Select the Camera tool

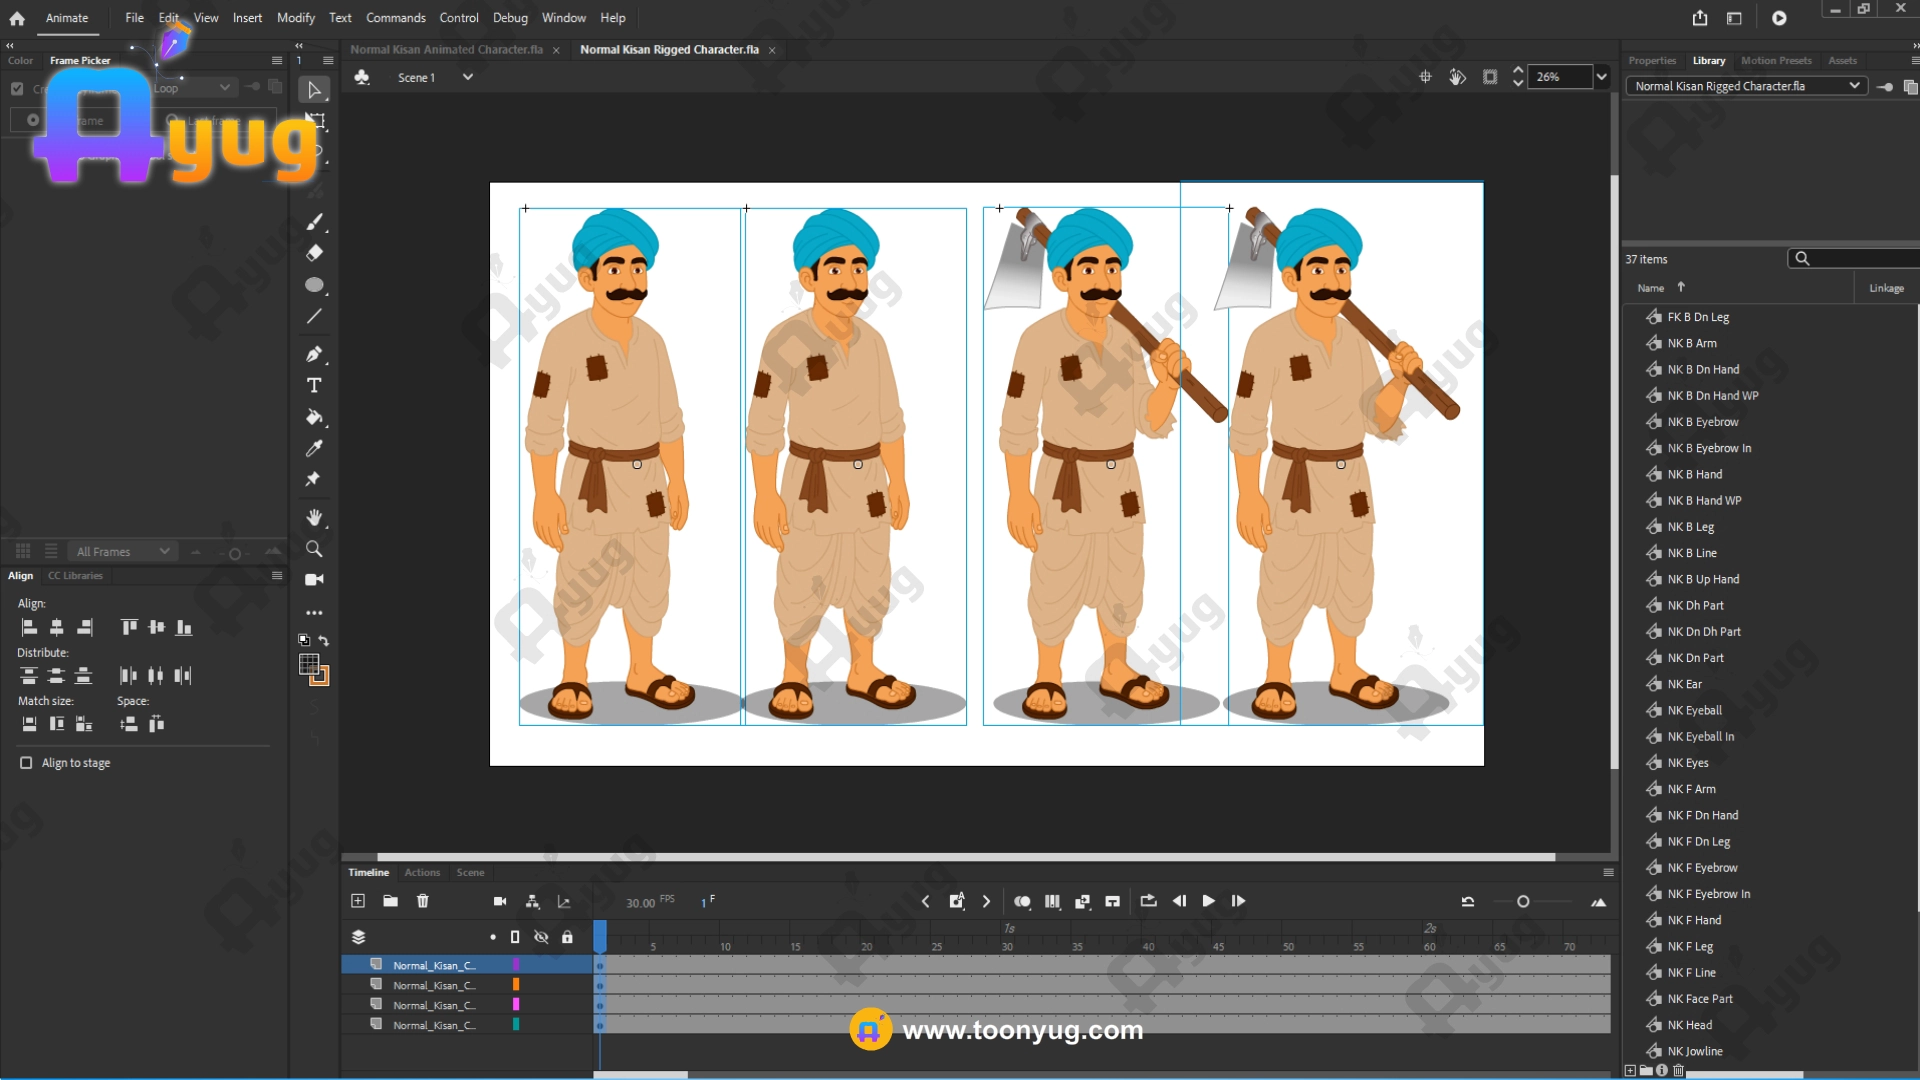click(x=314, y=579)
